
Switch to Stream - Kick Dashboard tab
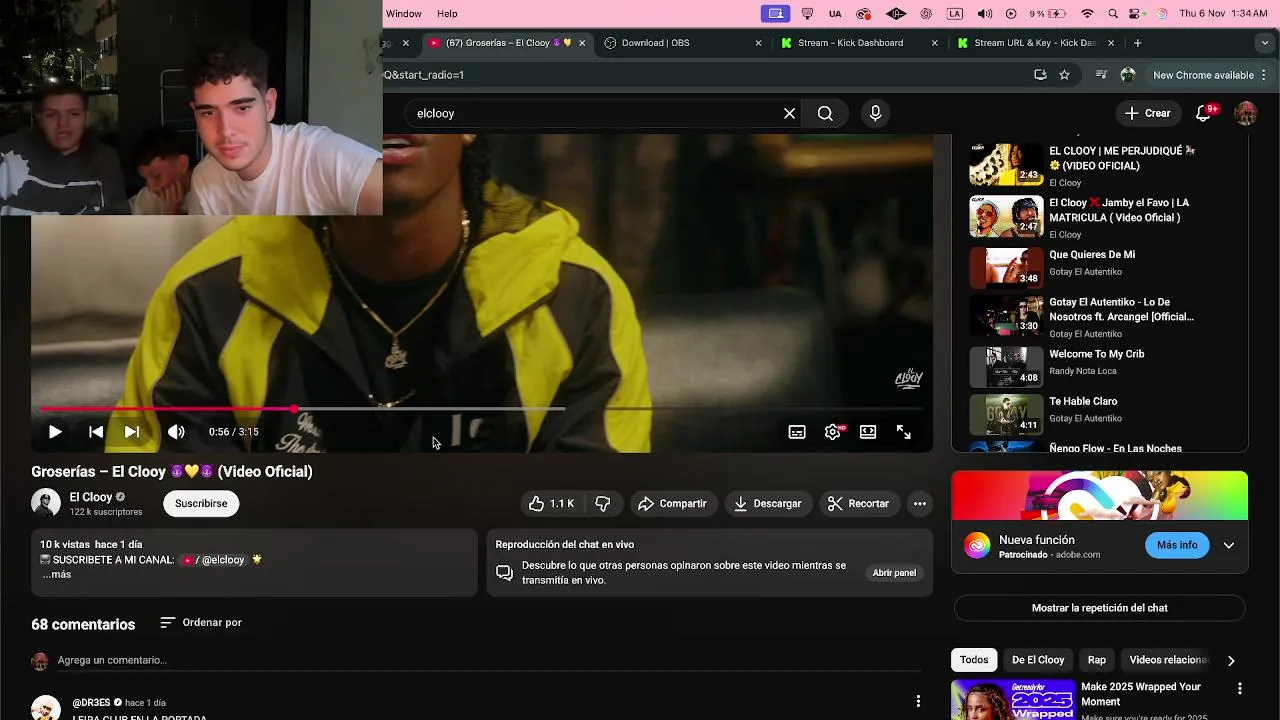[860, 43]
